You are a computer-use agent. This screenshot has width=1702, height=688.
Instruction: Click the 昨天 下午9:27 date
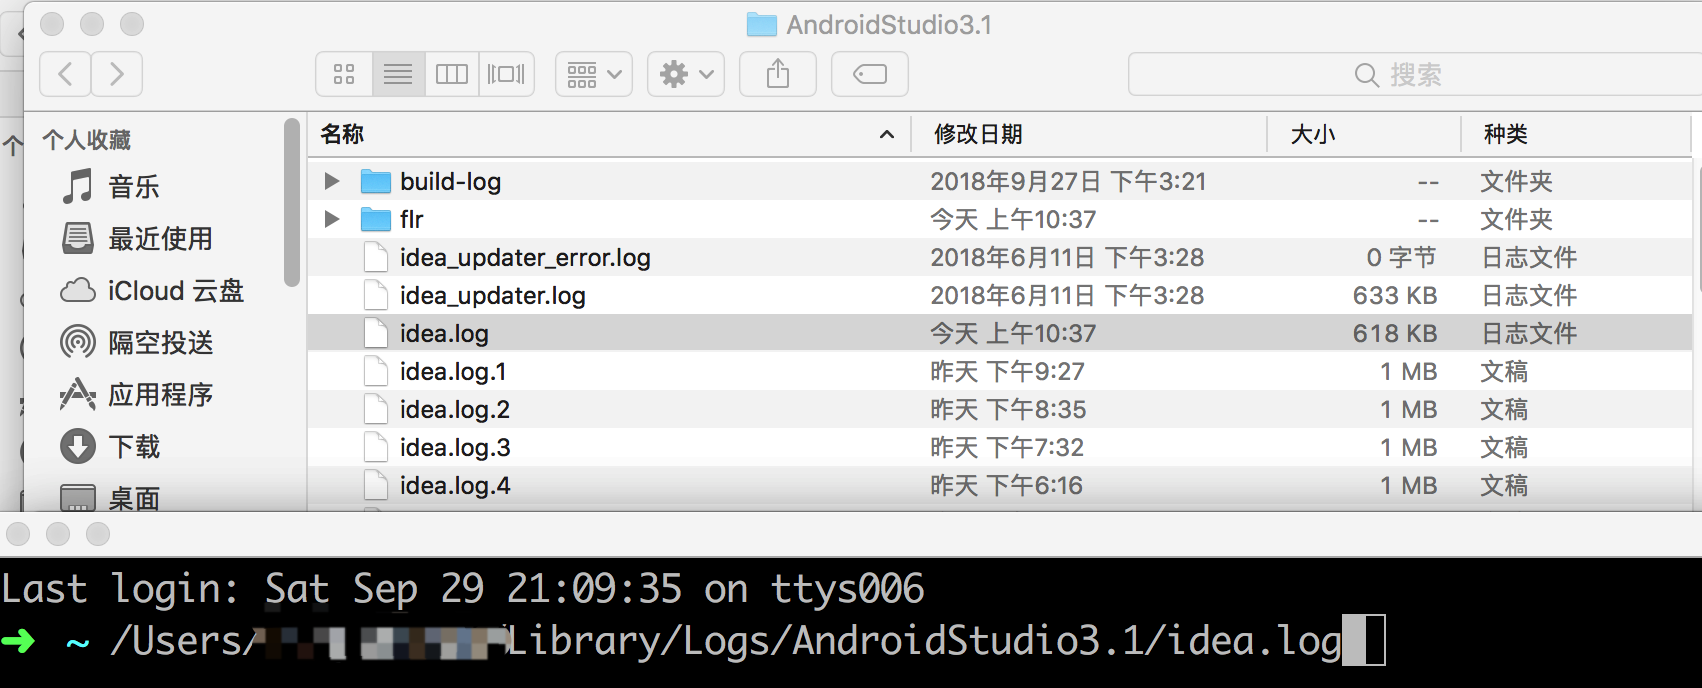(1007, 371)
